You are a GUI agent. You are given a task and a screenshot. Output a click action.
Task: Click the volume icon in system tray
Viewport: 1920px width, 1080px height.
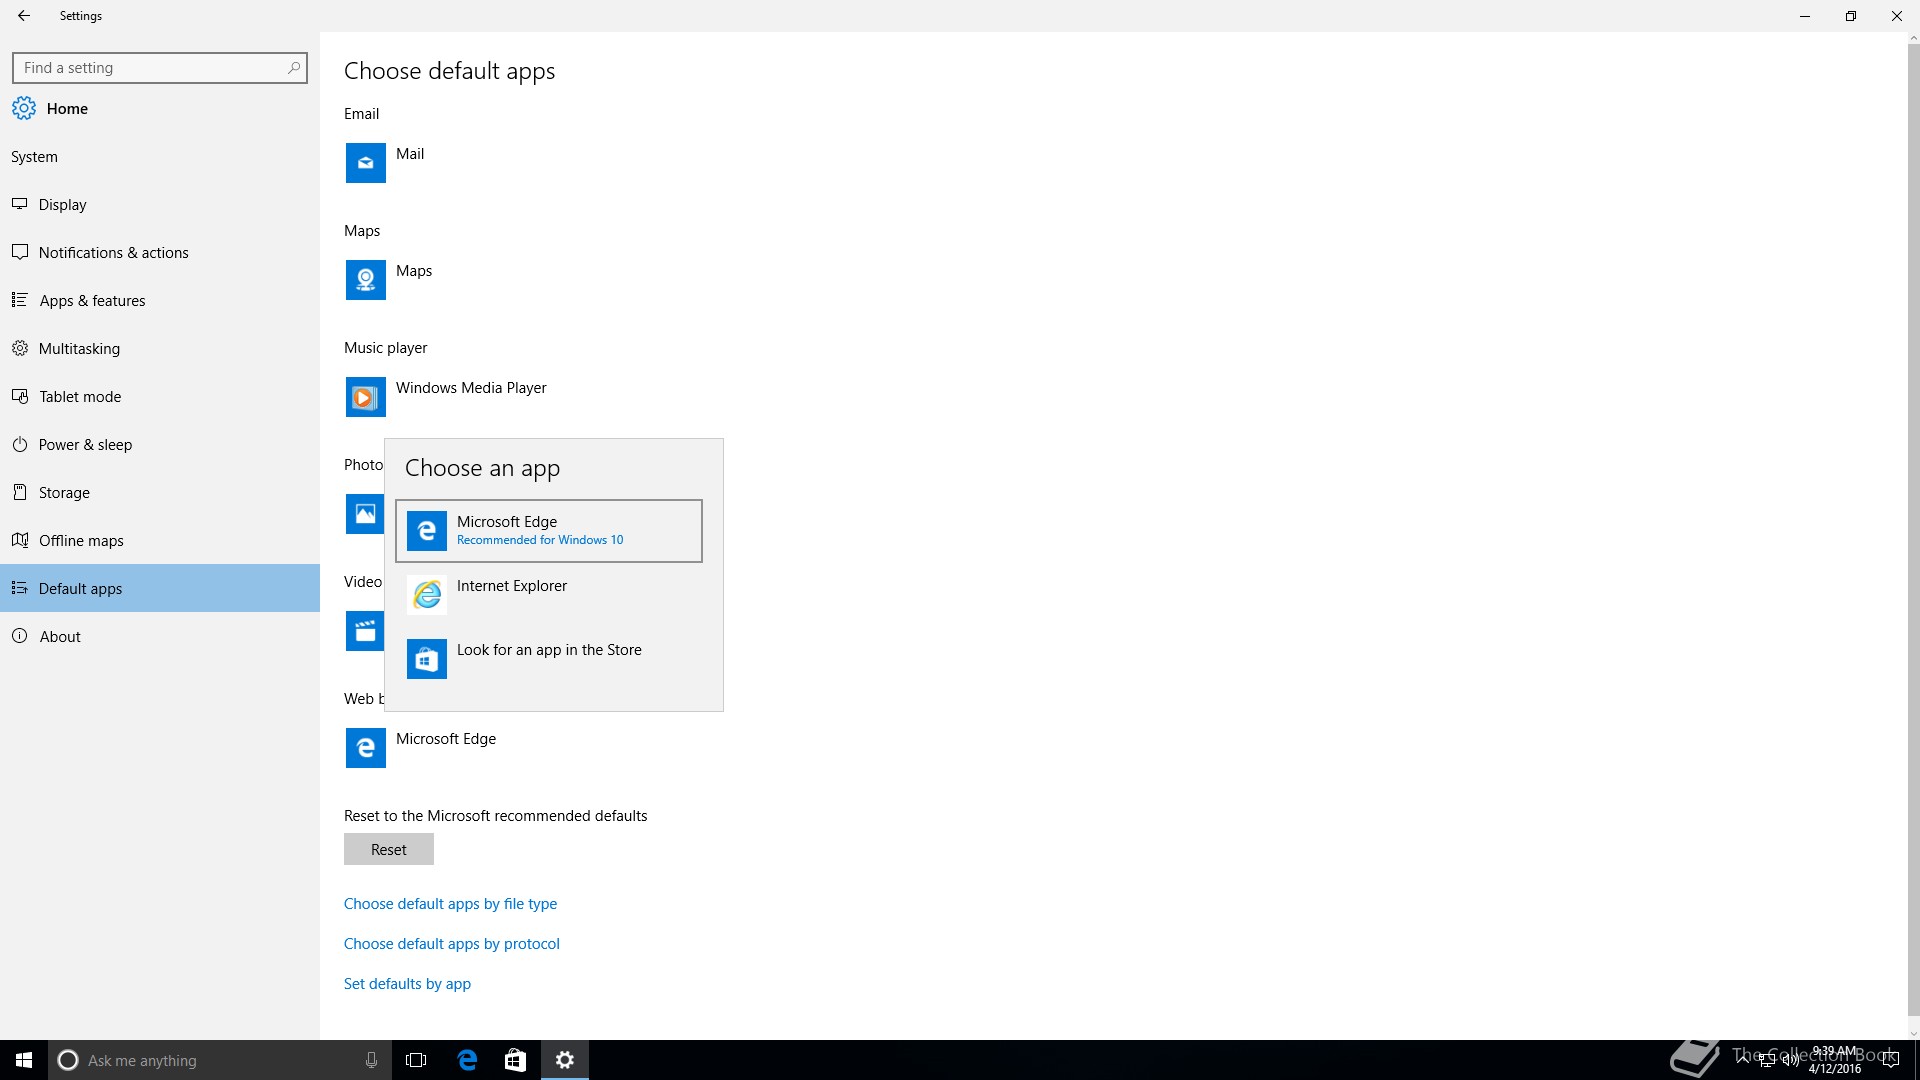pyautogui.click(x=1790, y=1060)
